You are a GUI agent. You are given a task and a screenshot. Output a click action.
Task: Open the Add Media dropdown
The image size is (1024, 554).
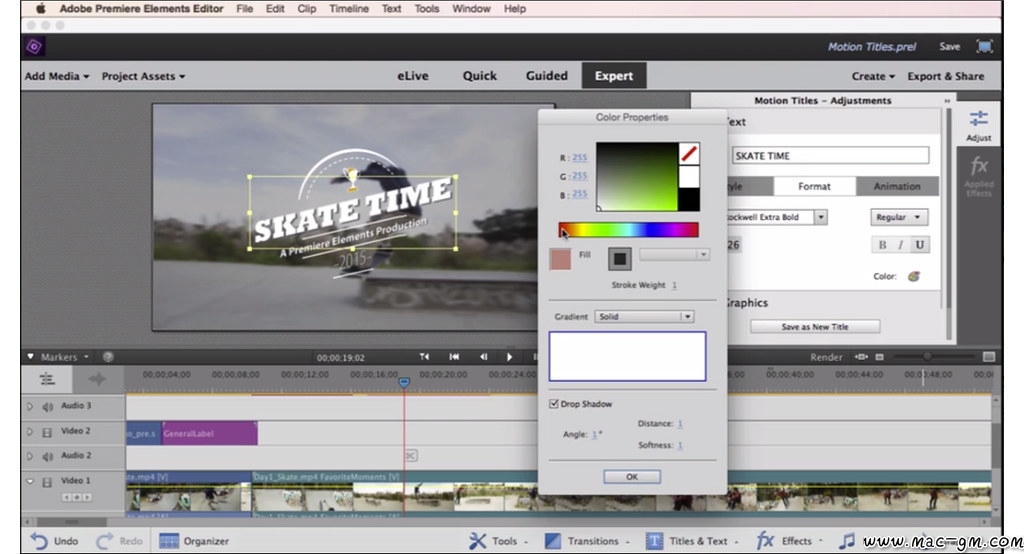pyautogui.click(x=57, y=76)
